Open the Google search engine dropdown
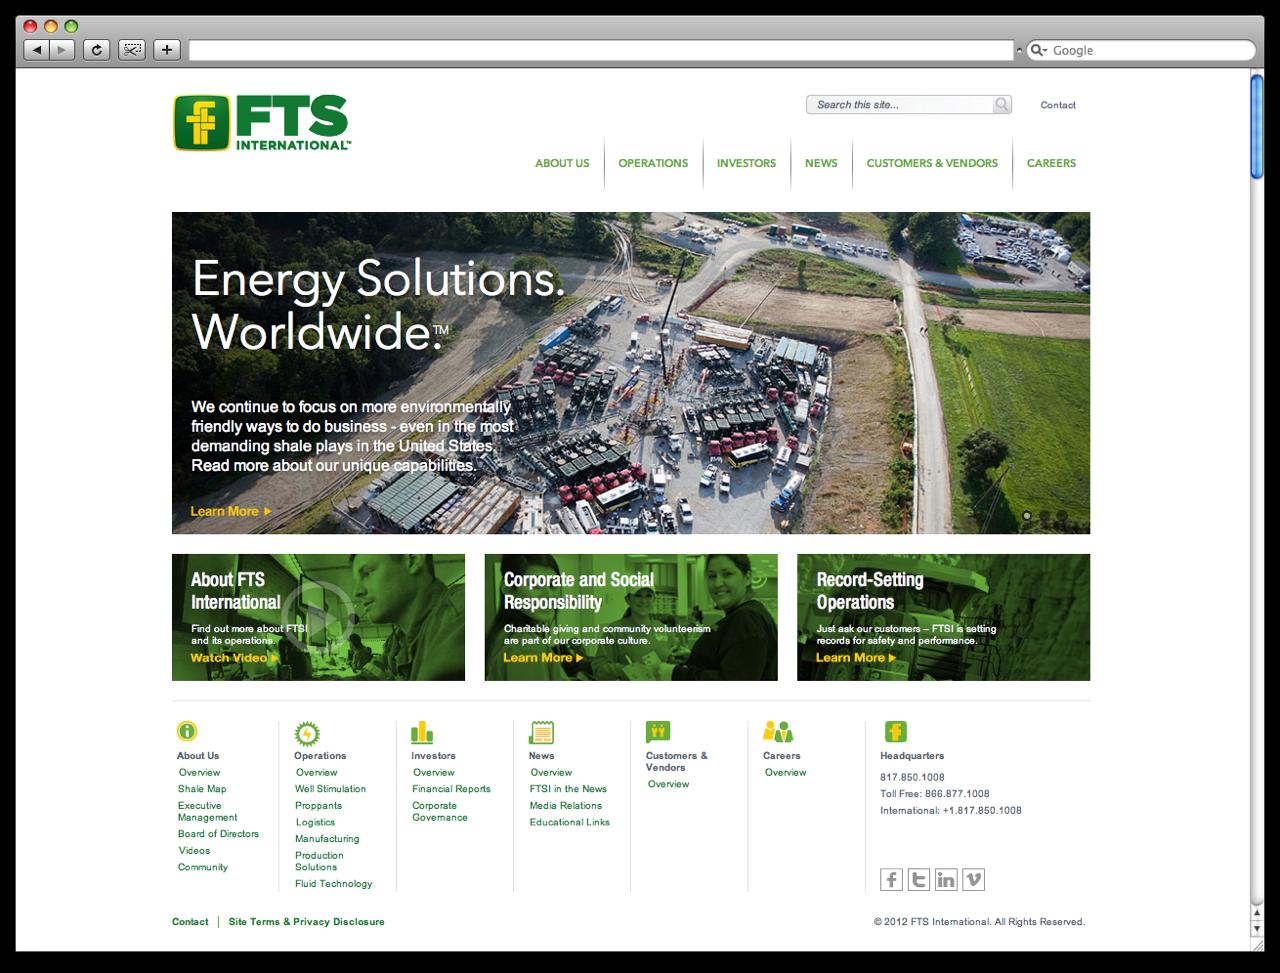1280x973 pixels. tap(1039, 50)
